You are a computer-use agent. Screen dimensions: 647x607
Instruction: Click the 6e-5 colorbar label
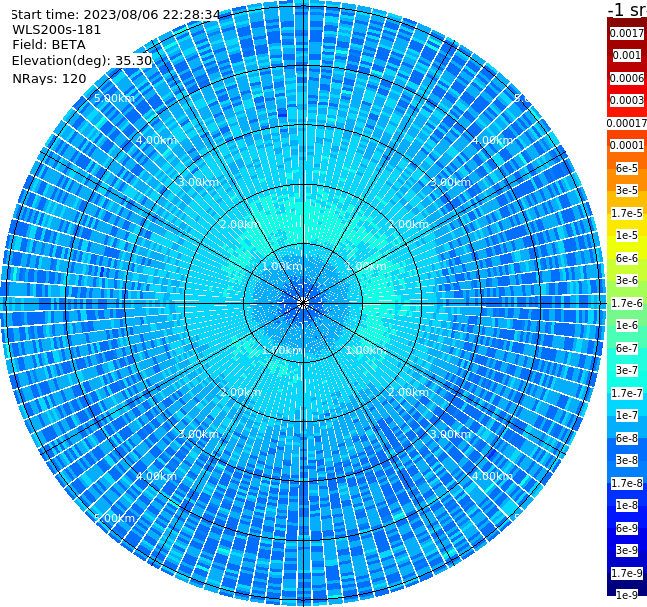[627, 168]
